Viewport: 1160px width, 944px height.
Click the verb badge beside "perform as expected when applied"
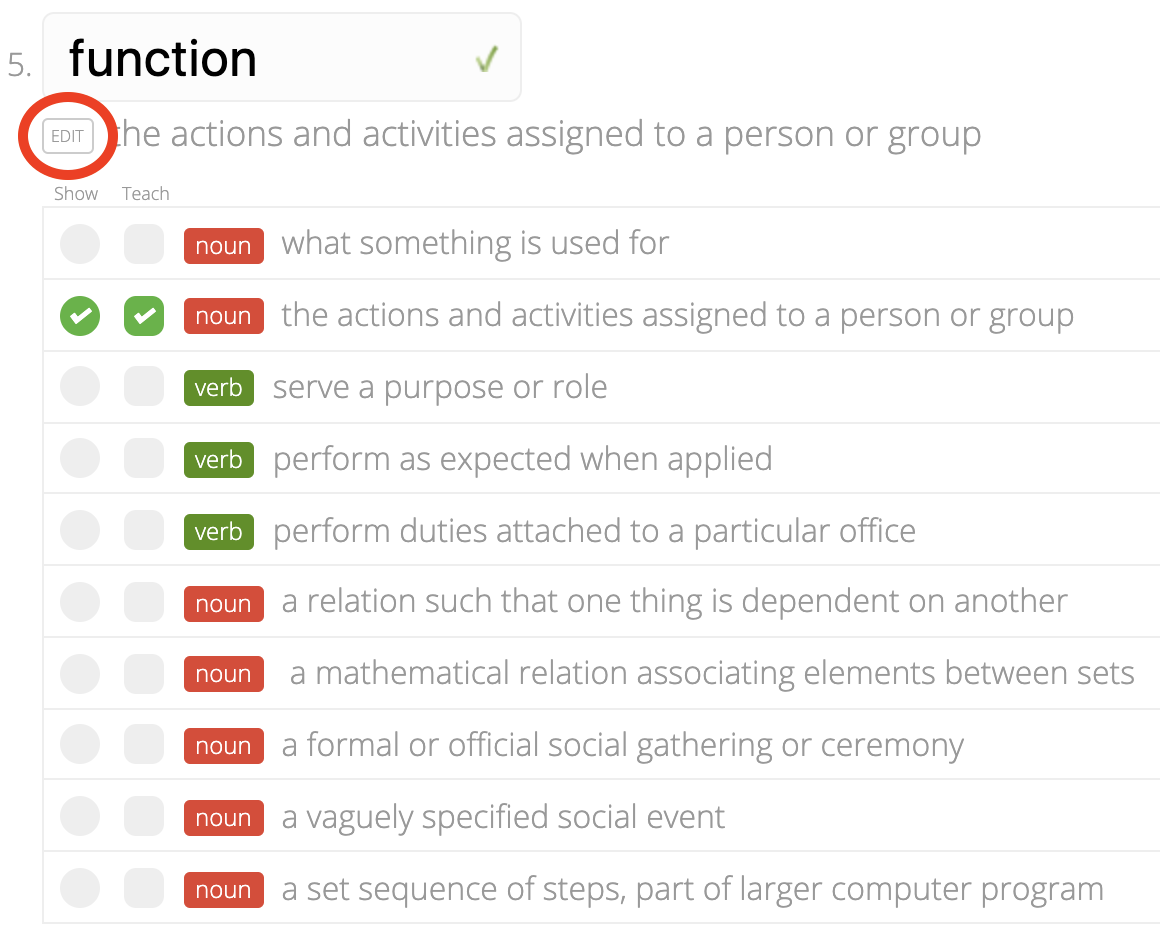pos(218,459)
